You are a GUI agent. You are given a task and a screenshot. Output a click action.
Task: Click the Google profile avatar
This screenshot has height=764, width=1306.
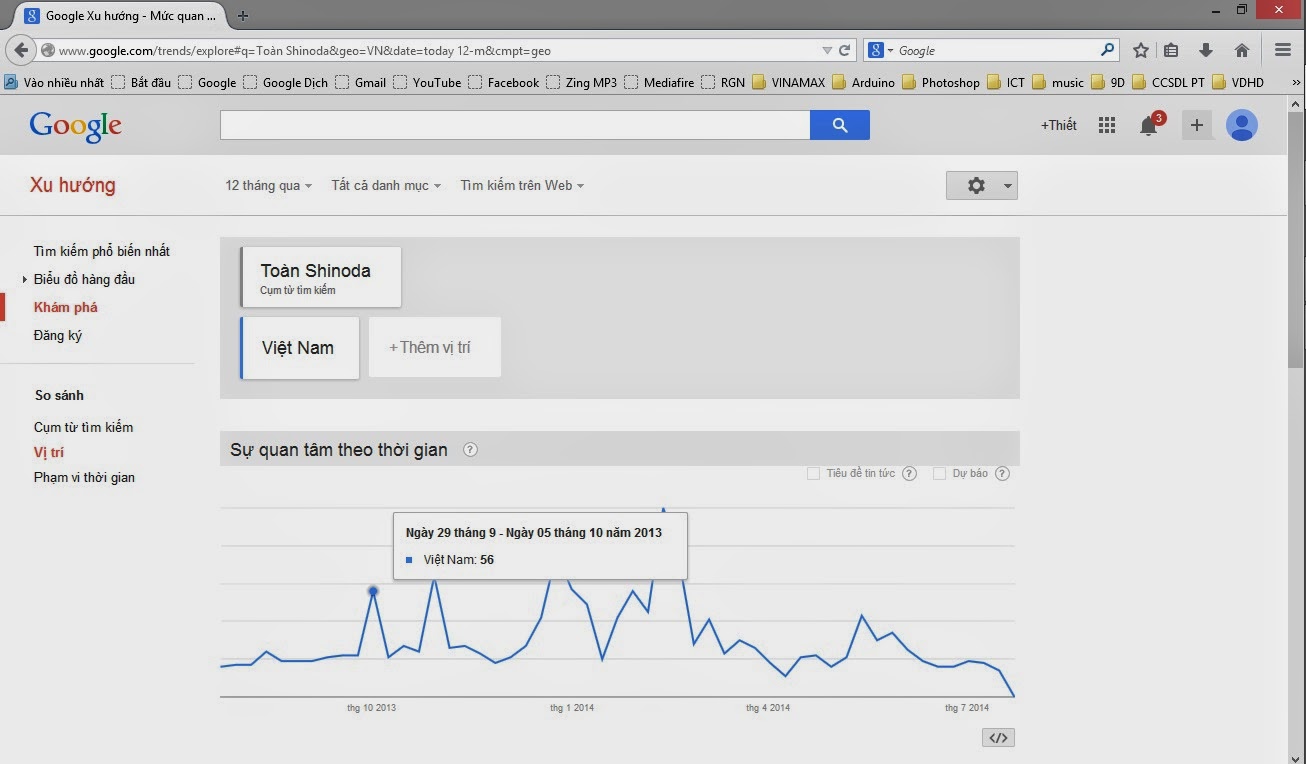coord(1241,124)
